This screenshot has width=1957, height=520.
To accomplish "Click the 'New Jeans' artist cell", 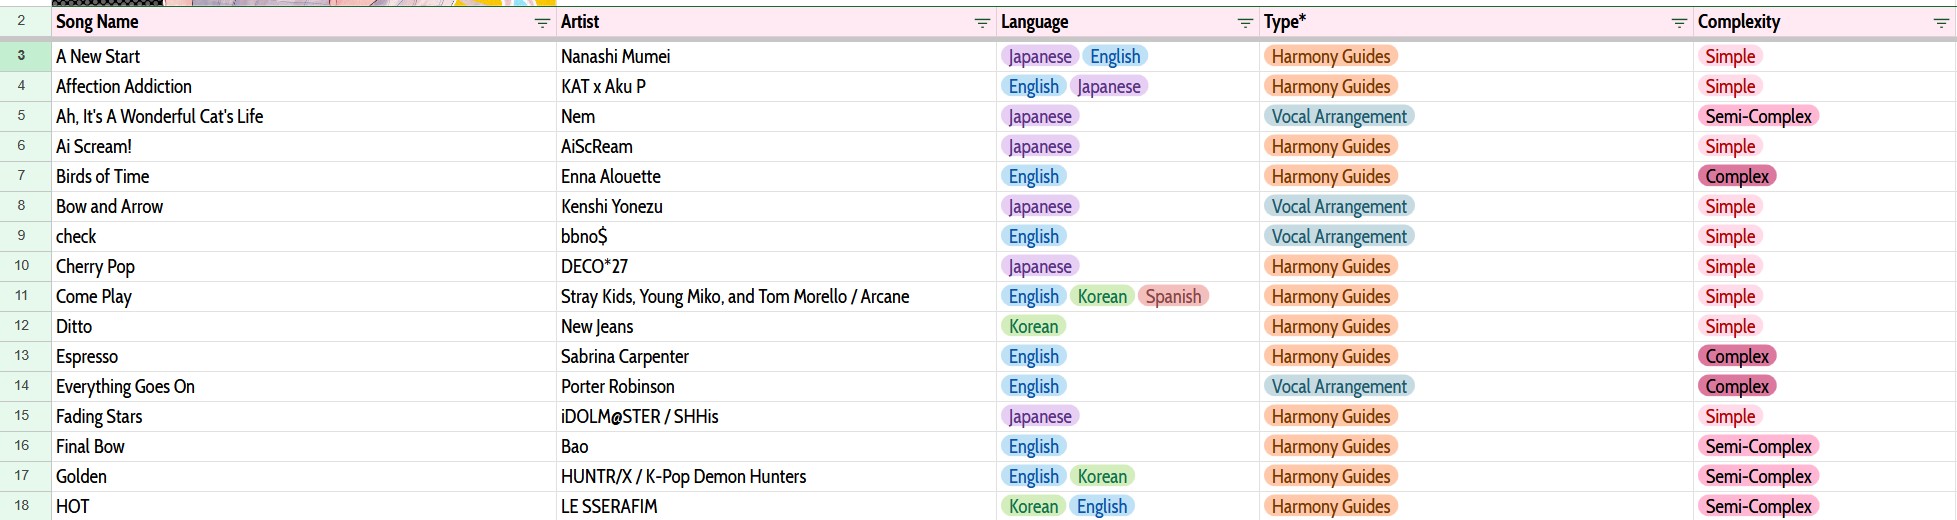I will (776, 327).
